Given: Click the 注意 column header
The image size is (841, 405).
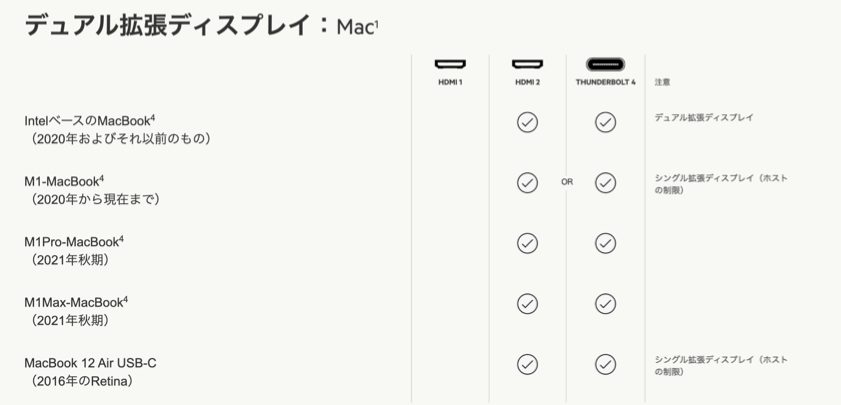Looking at the screenshot, I should pos(662,83).
